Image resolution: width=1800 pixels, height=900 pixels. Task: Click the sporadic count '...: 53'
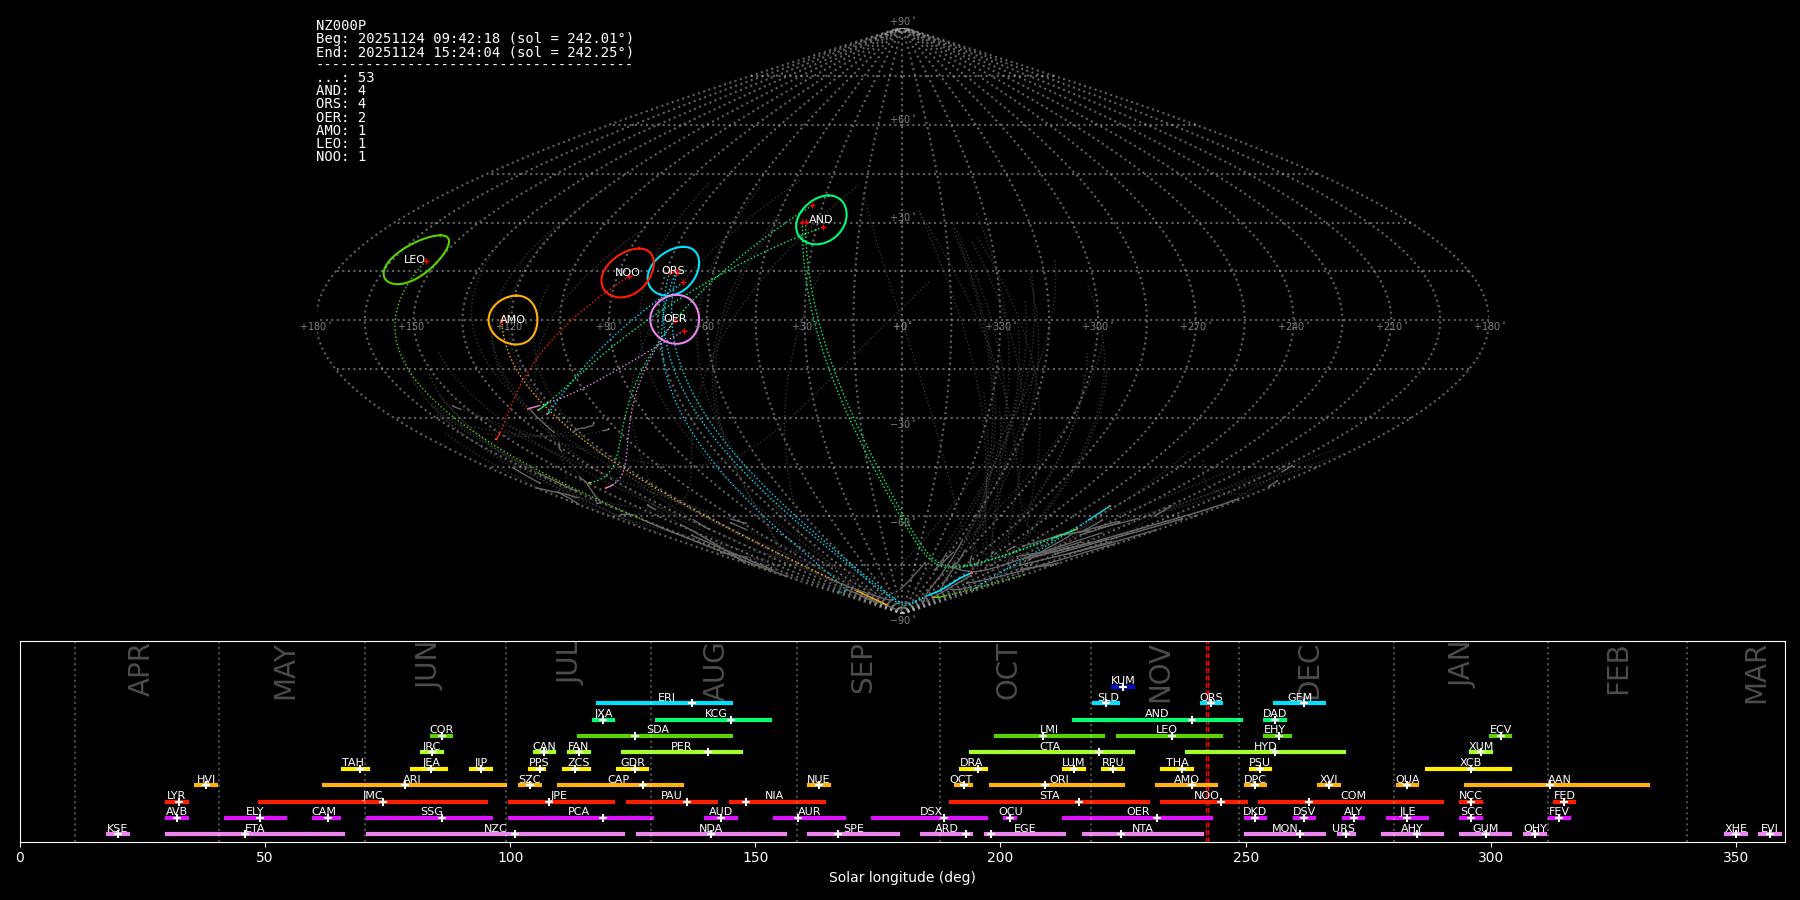tap(345, 78)
